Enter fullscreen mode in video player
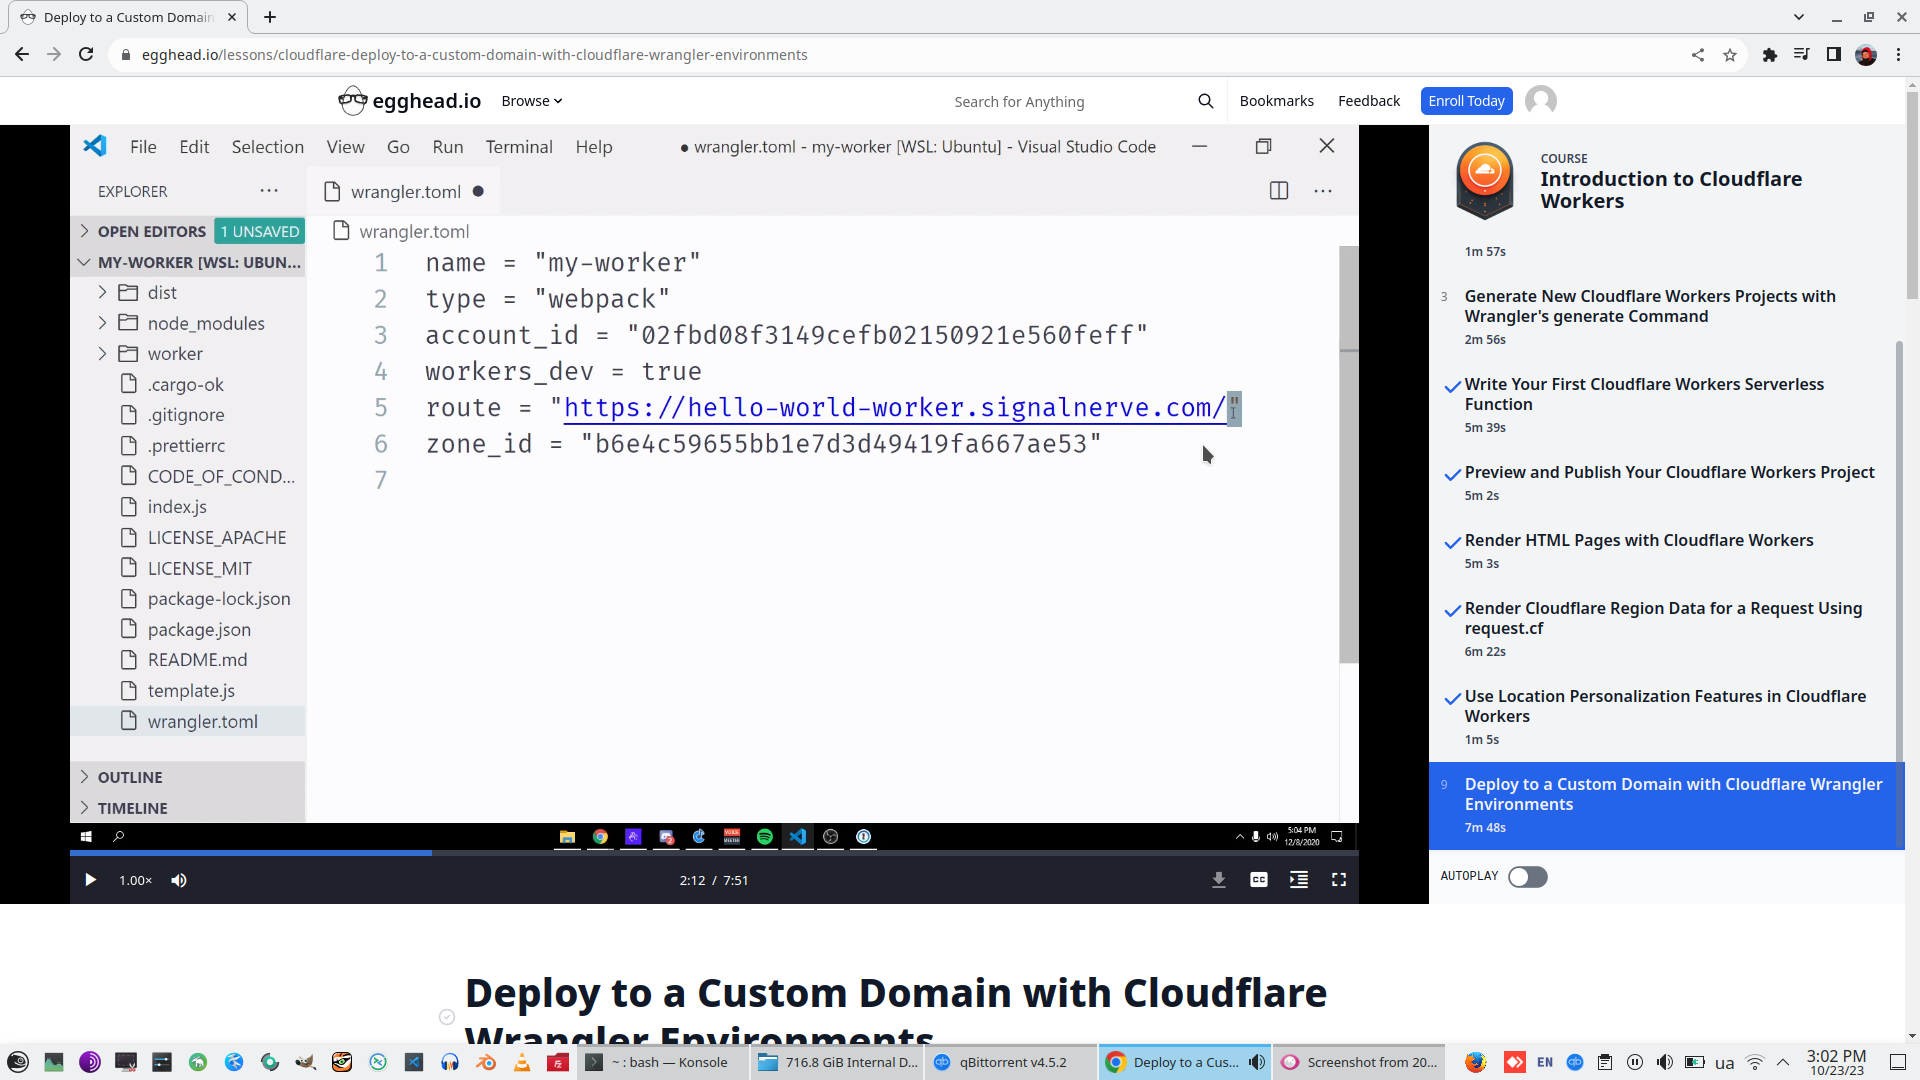This screenshot has height=1080, width=1920. click(x=1338, y=880)
